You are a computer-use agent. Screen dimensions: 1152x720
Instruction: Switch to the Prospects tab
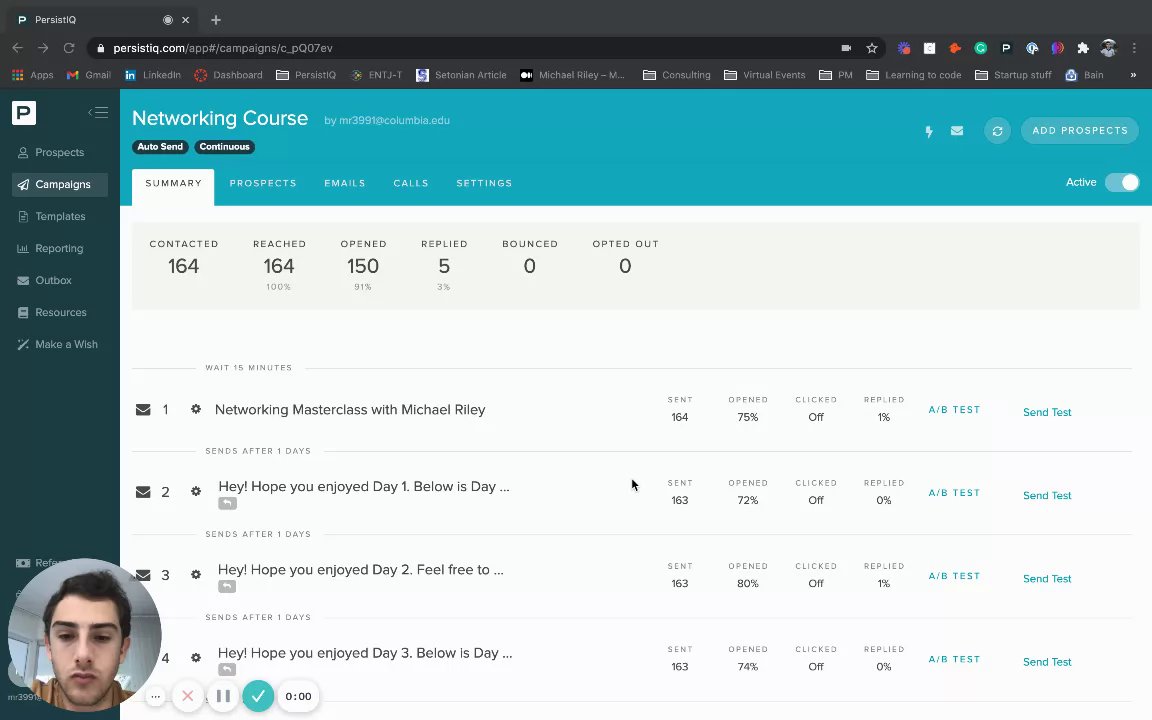click(x=263, y=183)
